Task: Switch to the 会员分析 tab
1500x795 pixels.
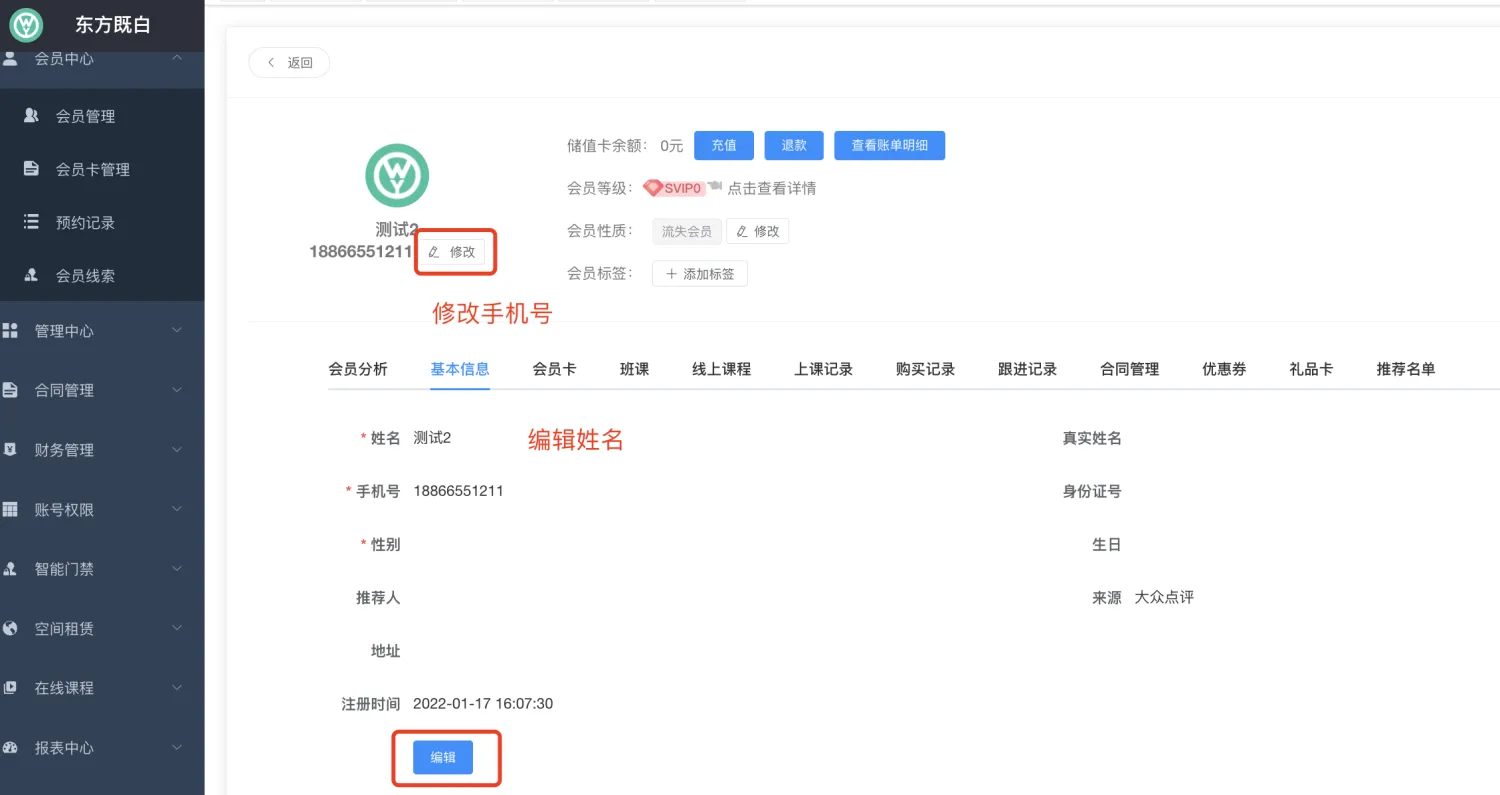Action: [x=358, y=369]
